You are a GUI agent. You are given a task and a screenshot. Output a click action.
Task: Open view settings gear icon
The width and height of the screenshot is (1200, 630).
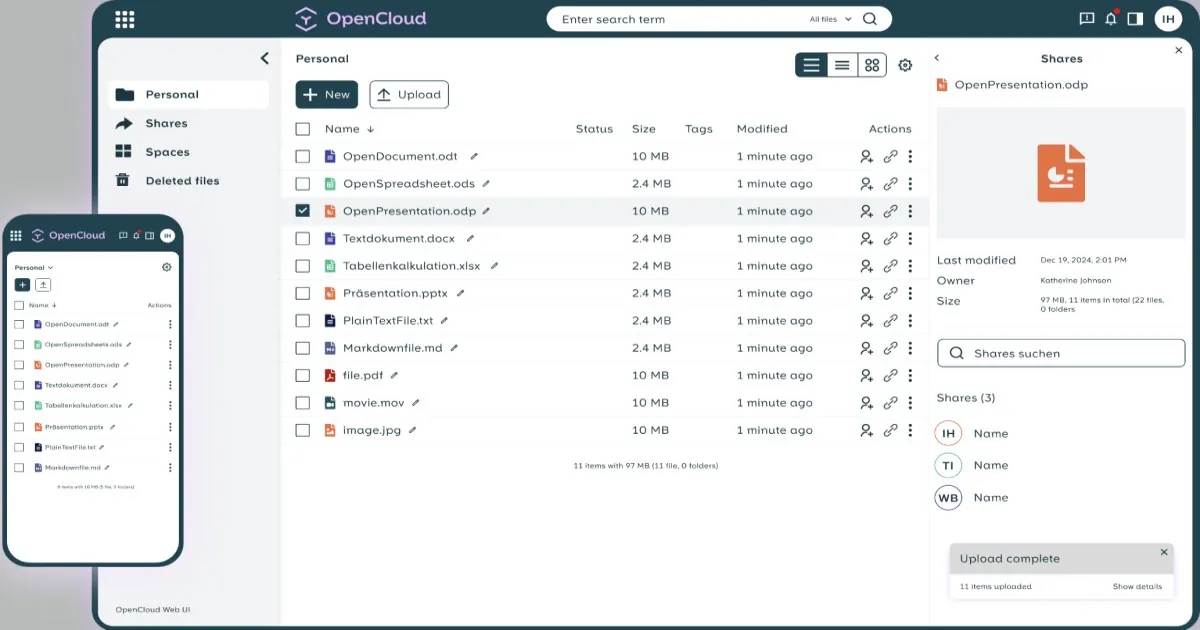tap(905, 65)
